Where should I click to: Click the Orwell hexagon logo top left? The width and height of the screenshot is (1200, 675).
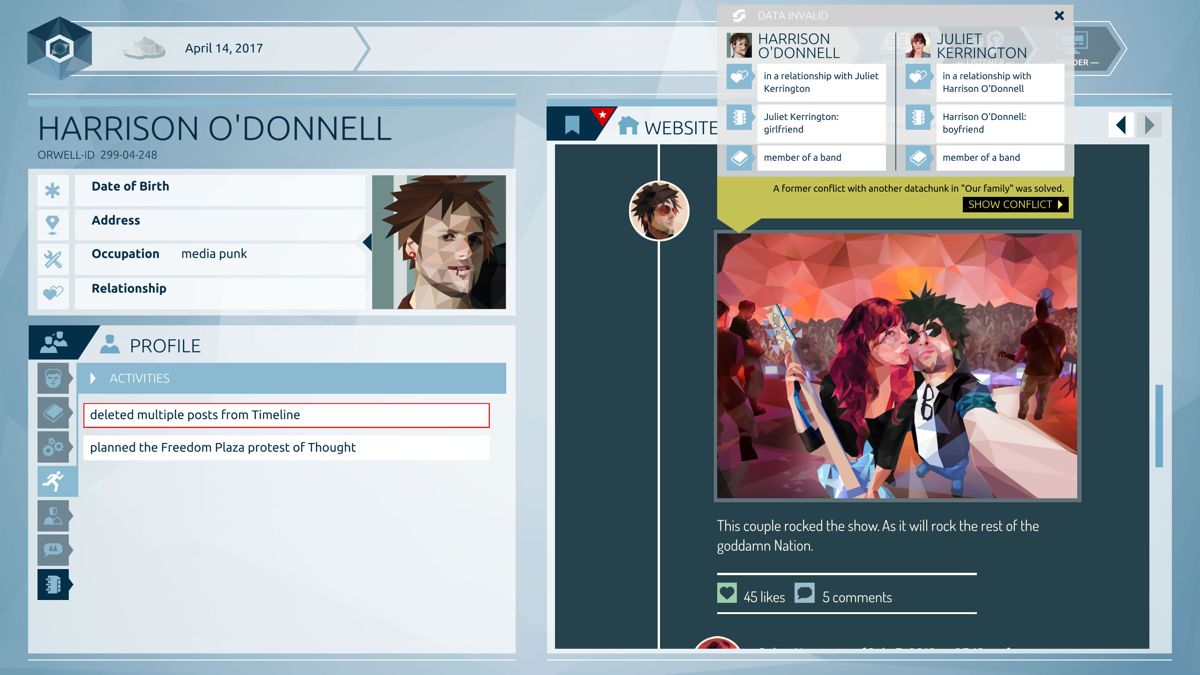[58, 45]
